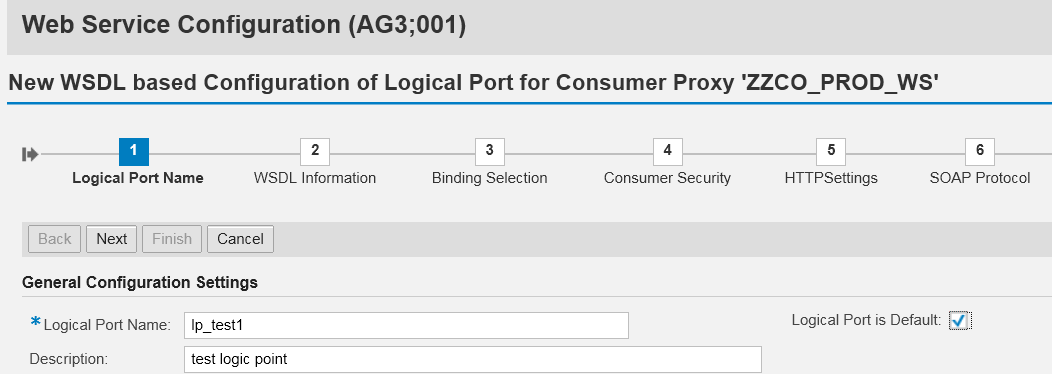Click the disabled Back button

54,239
